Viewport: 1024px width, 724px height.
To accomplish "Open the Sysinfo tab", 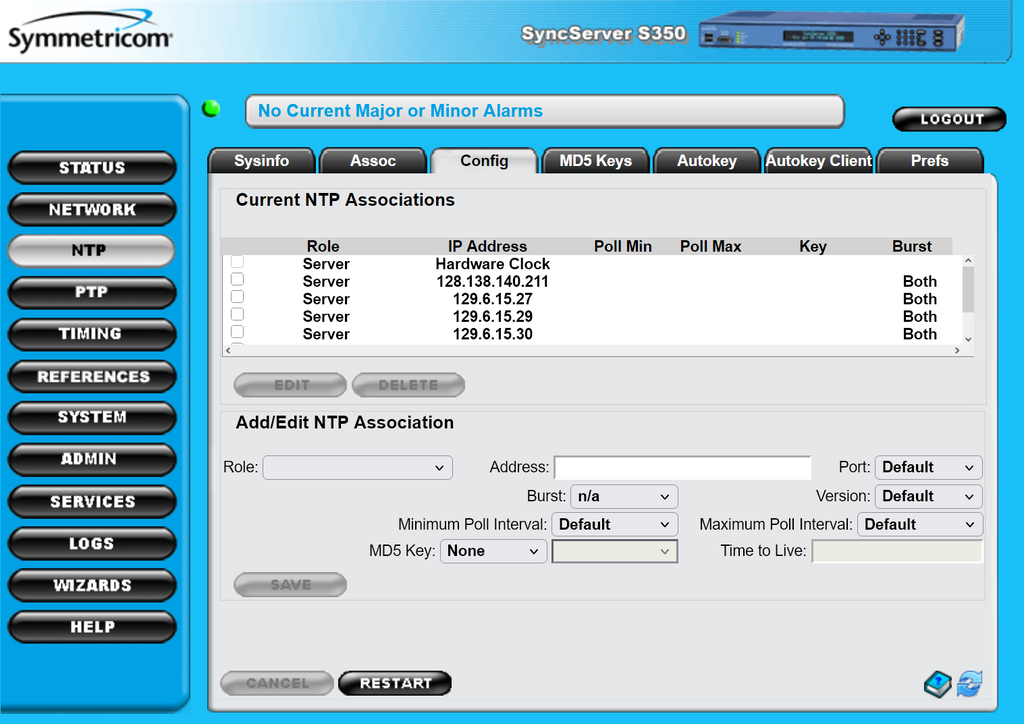I will click(x=261, y=161).
